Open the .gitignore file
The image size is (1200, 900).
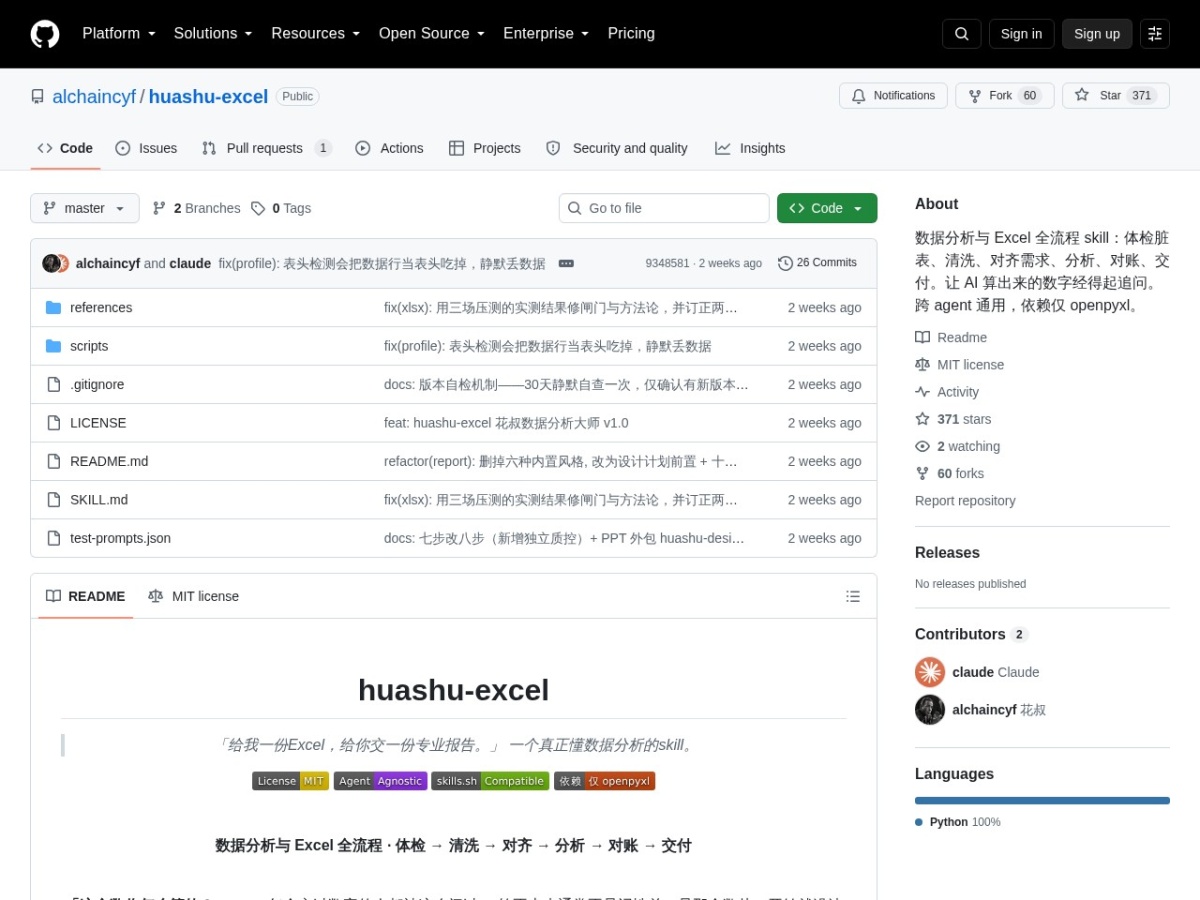pyautogui.click(x=97, y=385)
